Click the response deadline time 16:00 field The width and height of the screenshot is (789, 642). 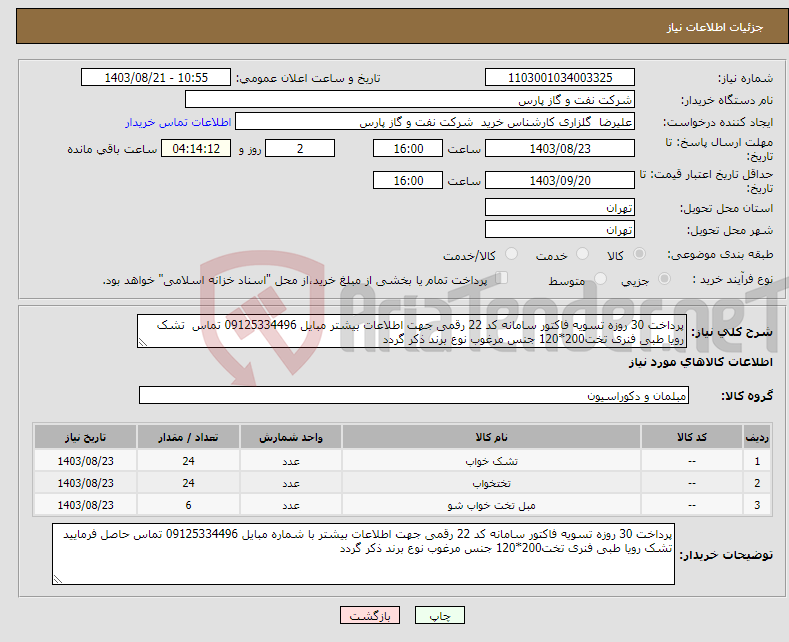coord(408,148)
